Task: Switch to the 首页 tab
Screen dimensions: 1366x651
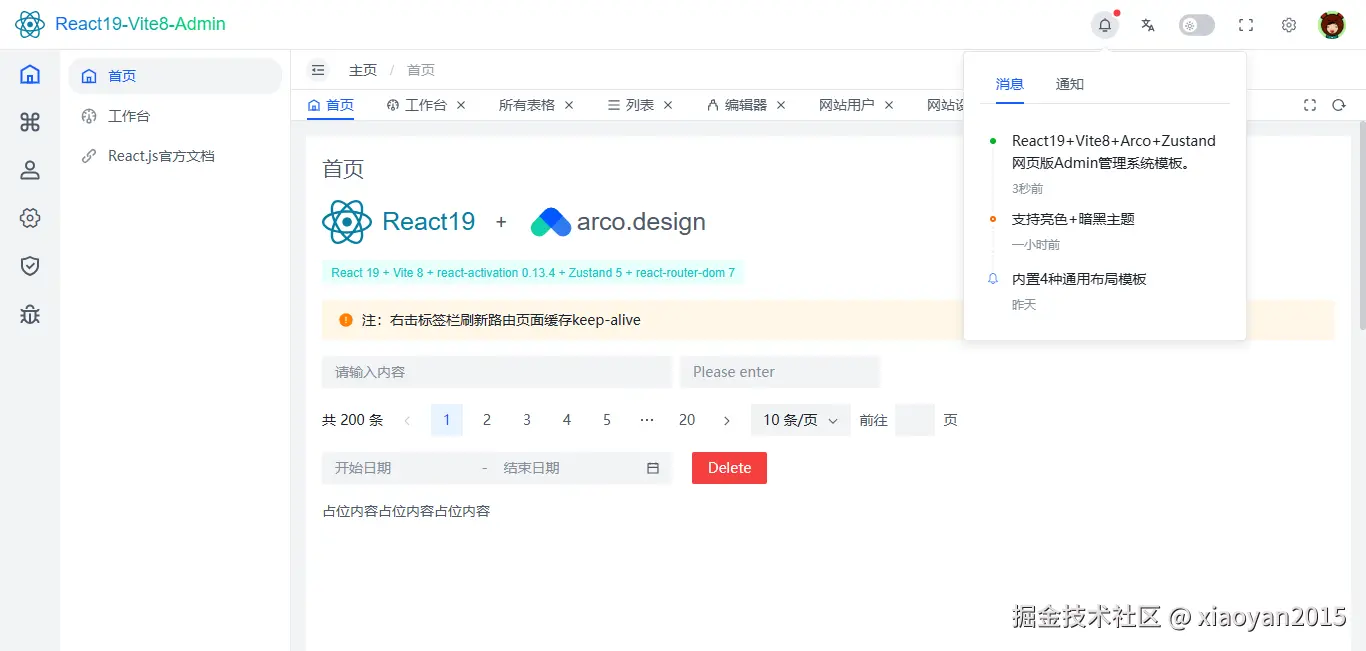Action: point(331,105)
